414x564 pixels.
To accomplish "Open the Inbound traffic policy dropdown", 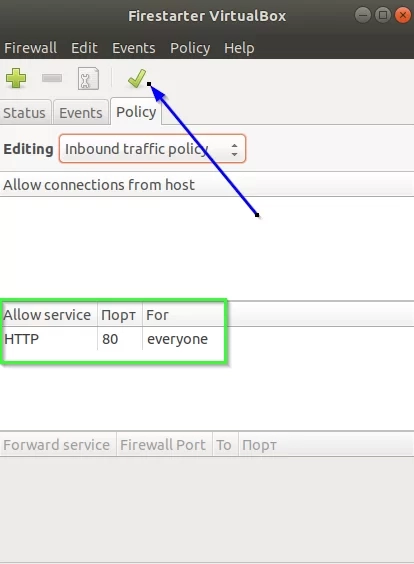I will pyautogui.click(x=152, y=149).
